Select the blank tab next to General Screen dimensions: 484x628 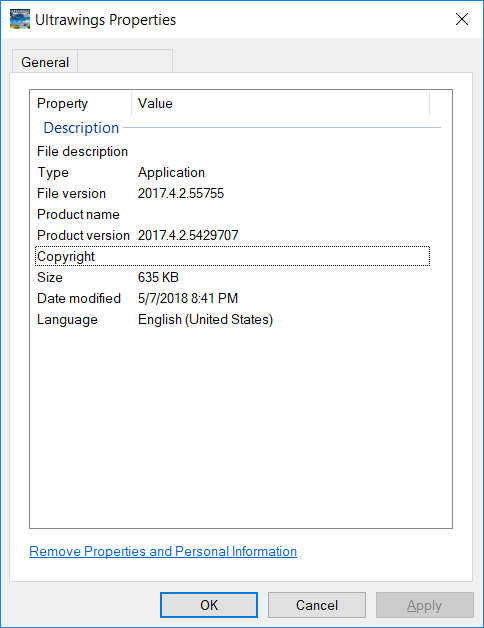[125, 61]
